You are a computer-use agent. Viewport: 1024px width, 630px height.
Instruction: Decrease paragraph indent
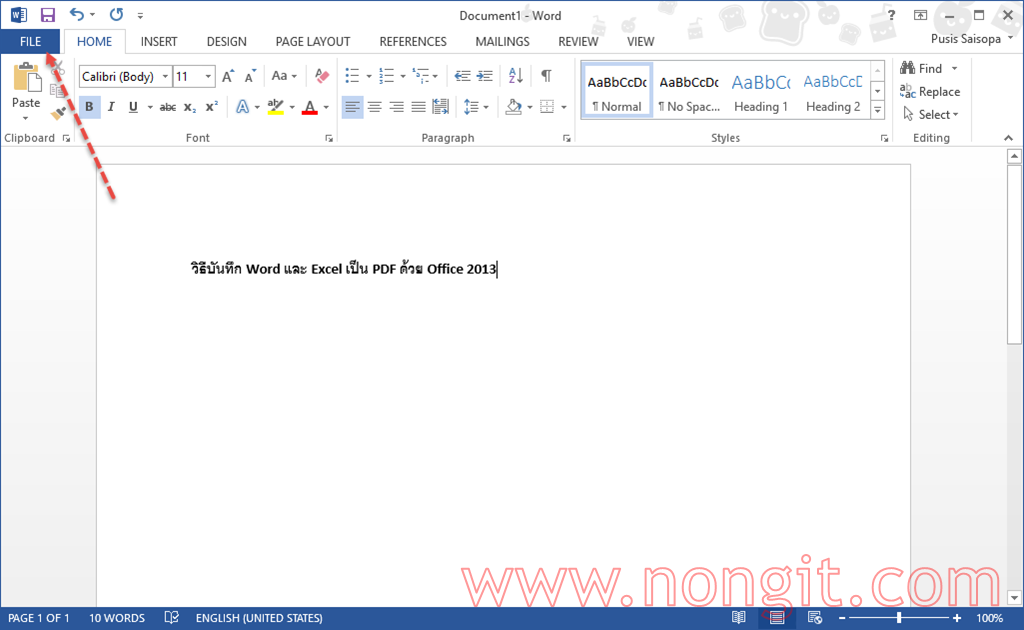click(x=462, y=76)
